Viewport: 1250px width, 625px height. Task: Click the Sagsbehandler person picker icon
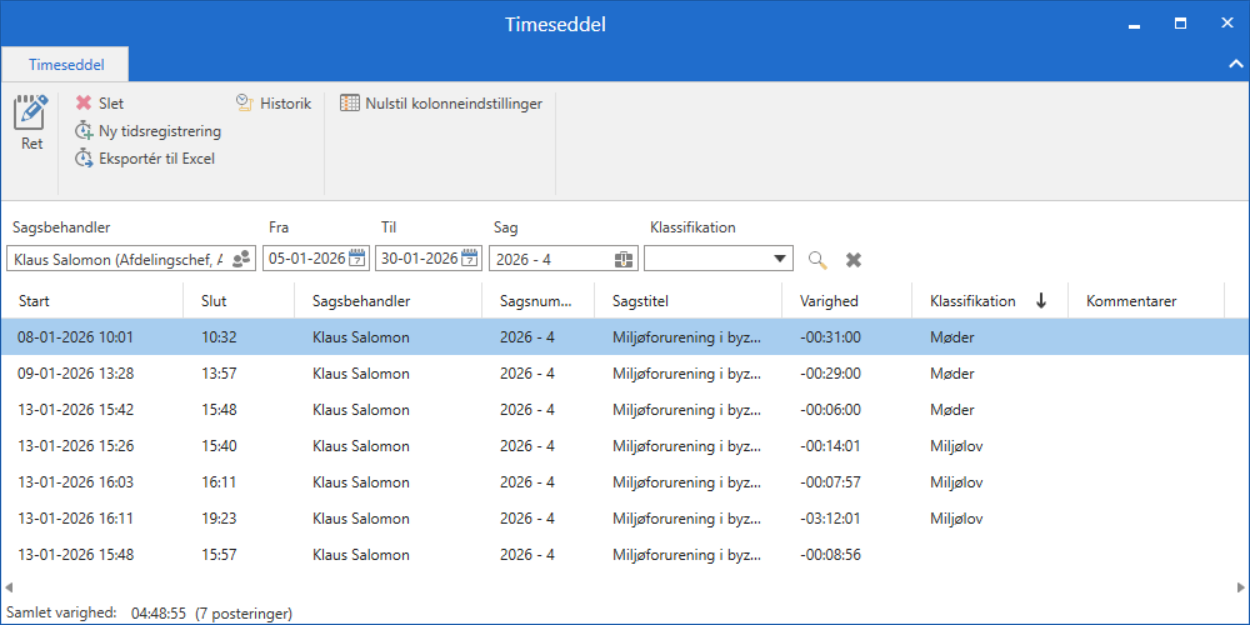click(242, 259)
